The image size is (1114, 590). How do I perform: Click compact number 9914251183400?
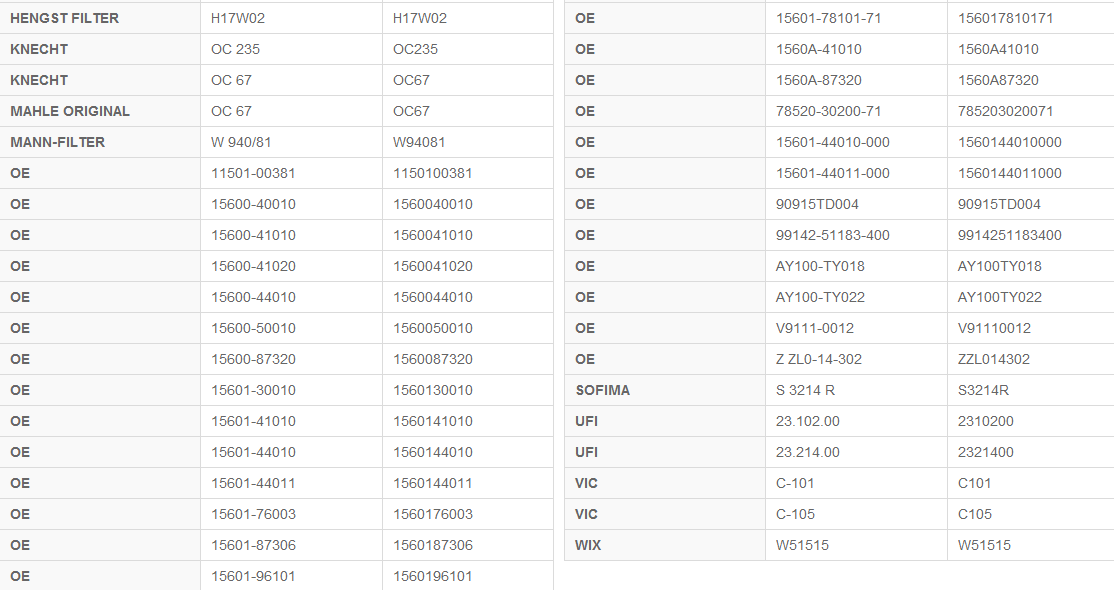[1010, 235]
